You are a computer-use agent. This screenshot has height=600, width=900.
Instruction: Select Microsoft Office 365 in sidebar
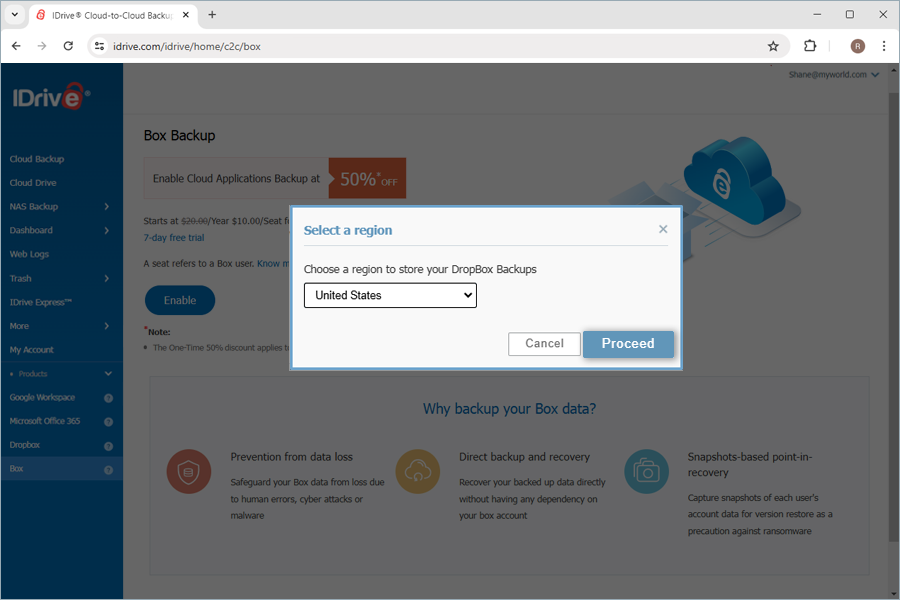[45, 421]
